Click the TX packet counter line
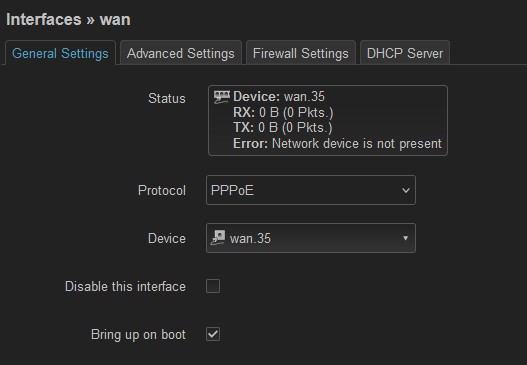Screen dimensions: 527x365 point(283,128)
